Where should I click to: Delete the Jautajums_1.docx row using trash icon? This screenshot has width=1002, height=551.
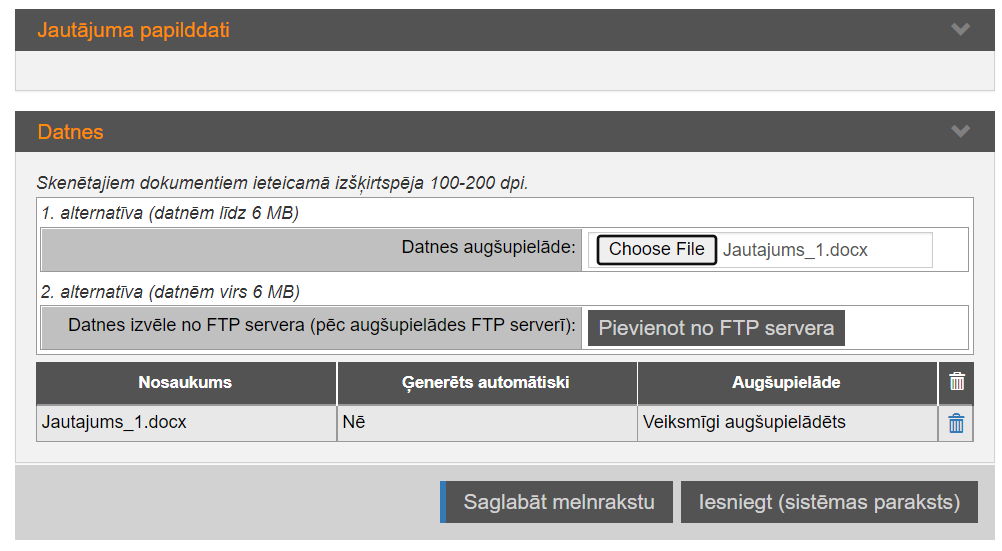pos(956,423)
